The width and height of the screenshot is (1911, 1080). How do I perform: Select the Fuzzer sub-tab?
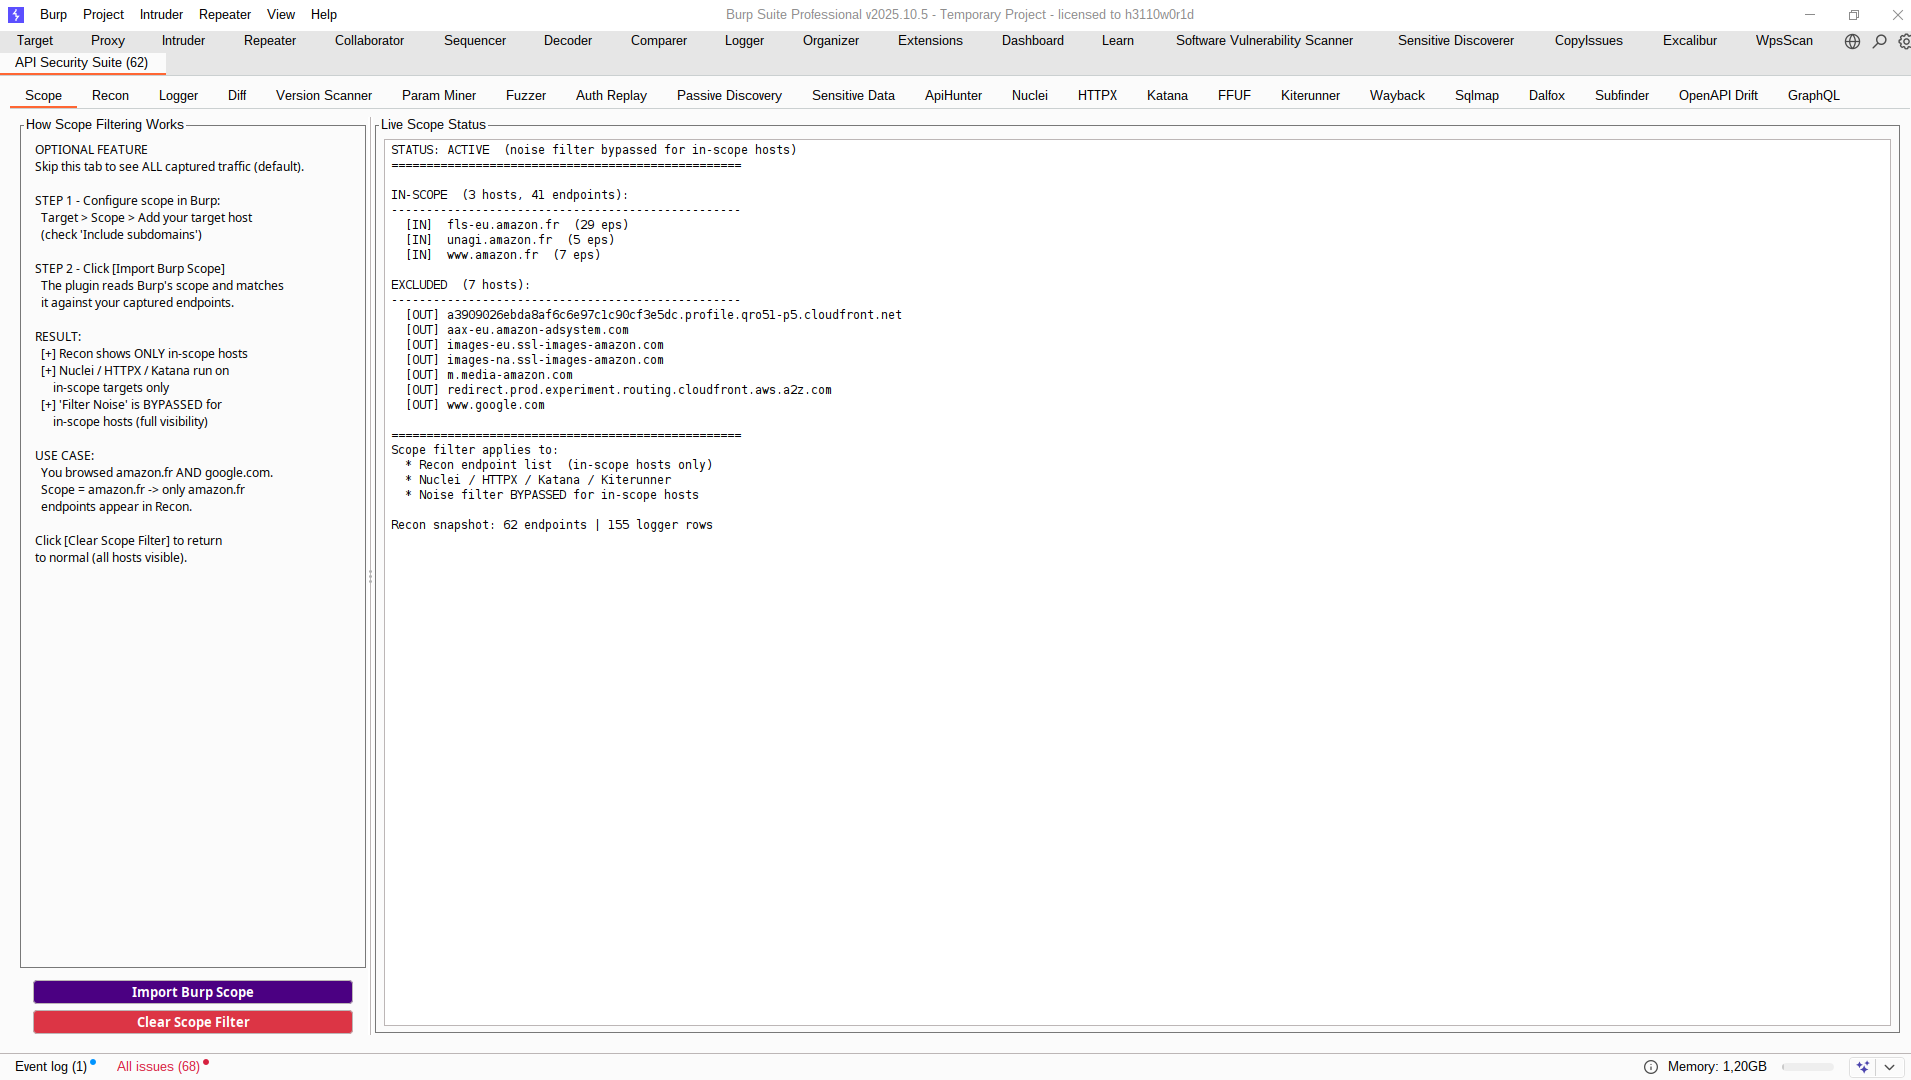[526, 96]
